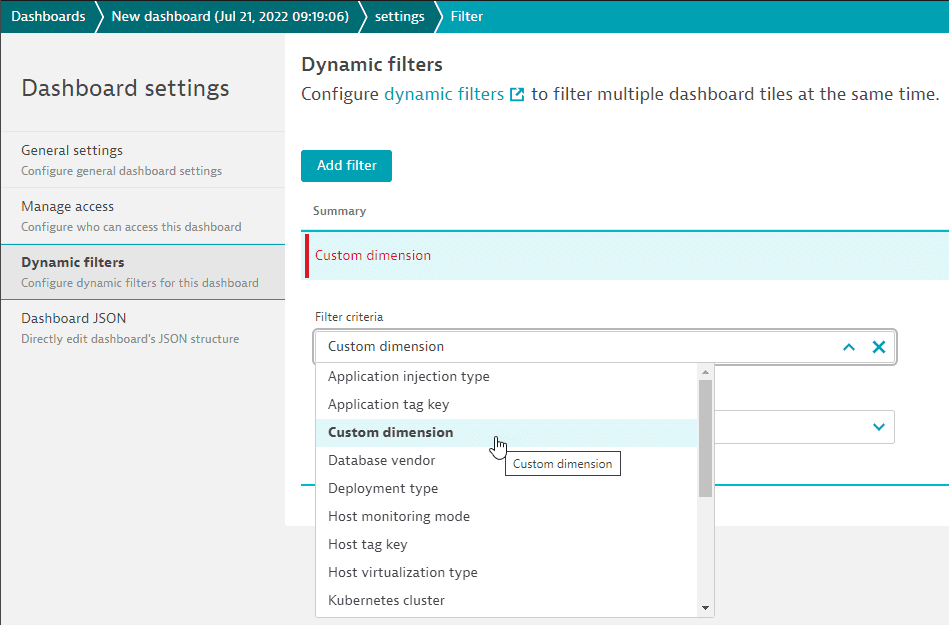Clear the Filter criteria with the X icon
Screen dimensions: 949x625
tap(879, 347)
